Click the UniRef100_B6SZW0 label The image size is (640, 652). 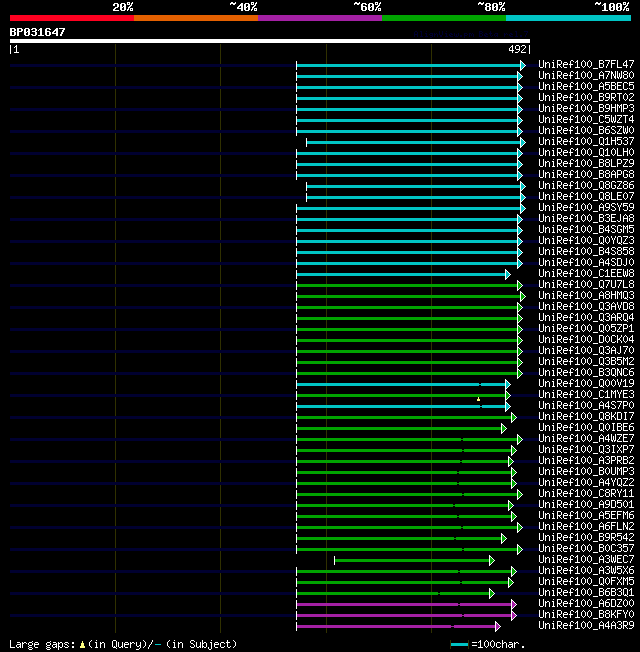click(586, 131)
